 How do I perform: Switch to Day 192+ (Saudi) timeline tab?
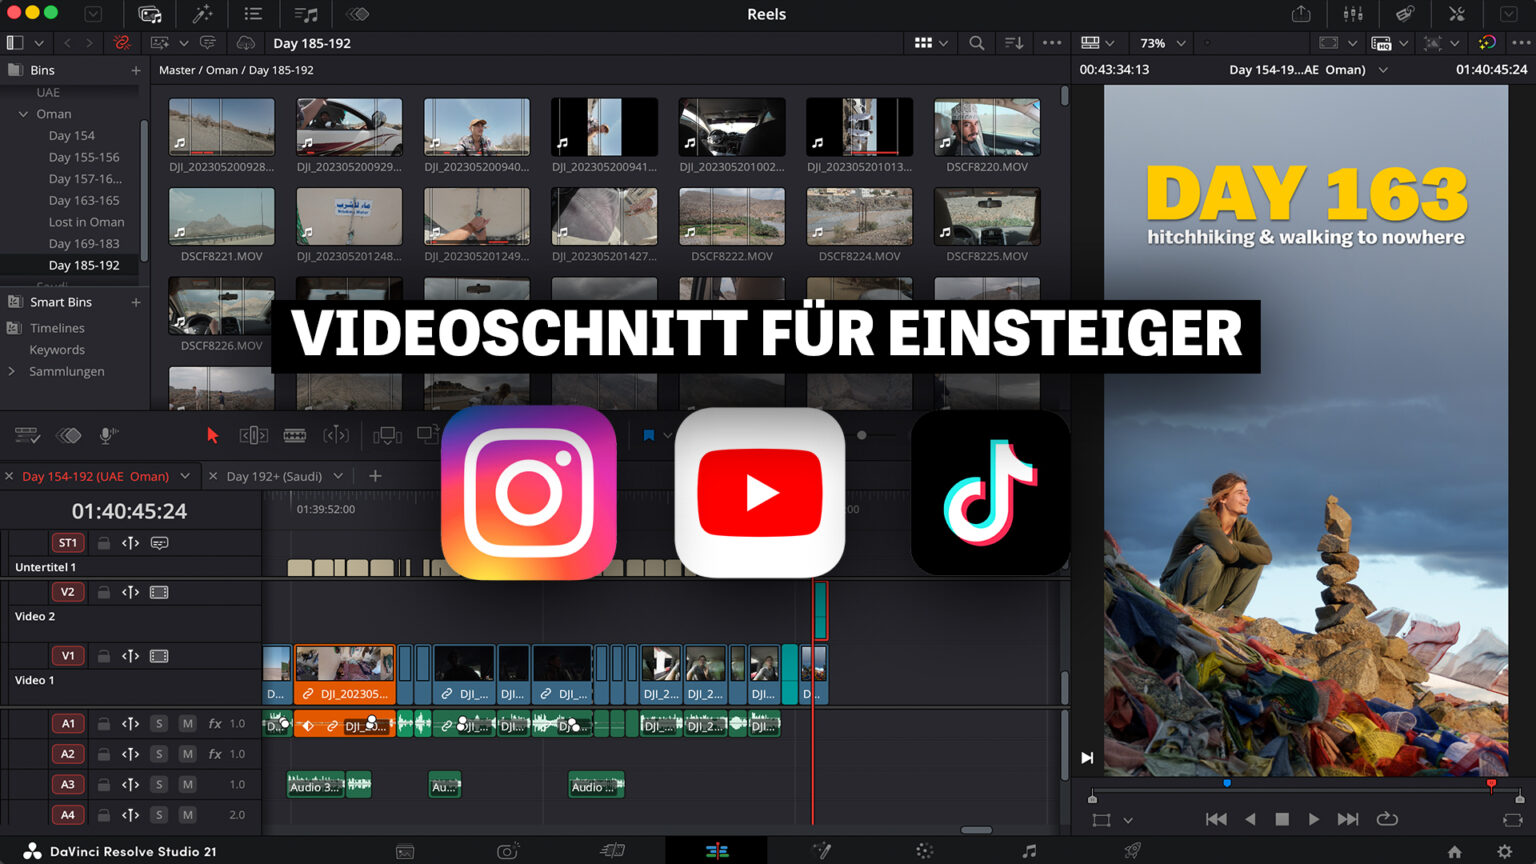coord(274,476)
